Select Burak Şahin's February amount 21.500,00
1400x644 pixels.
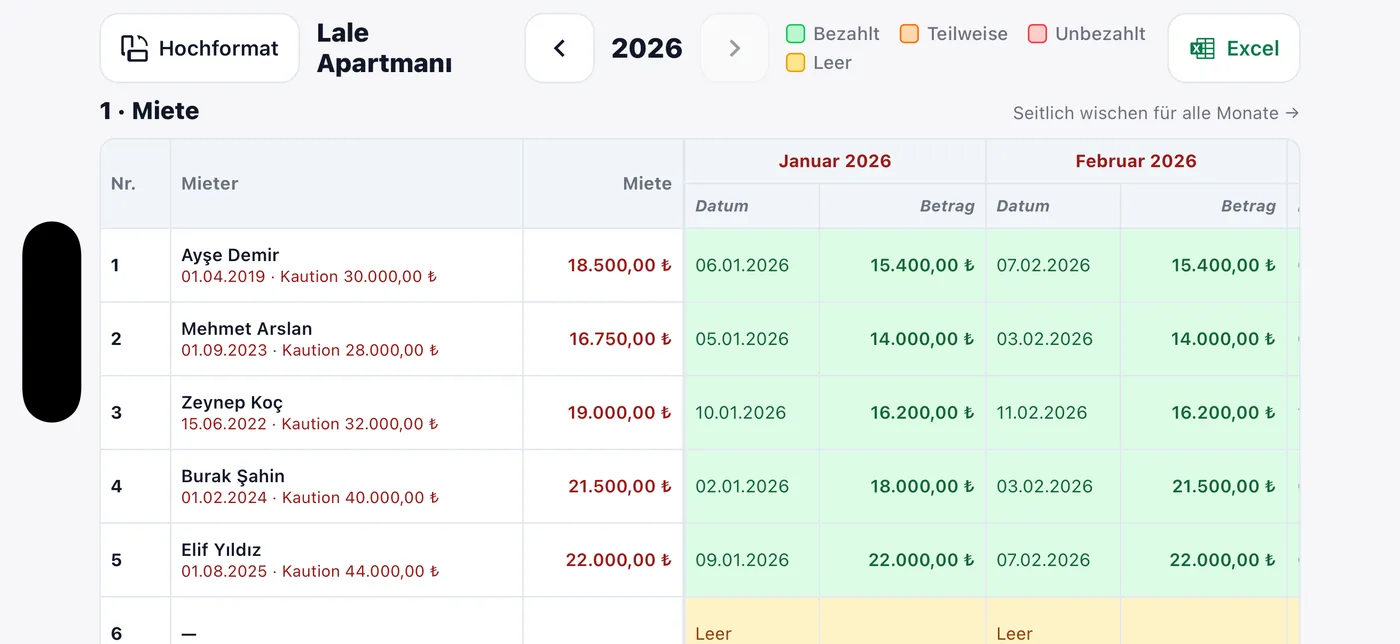click(1224, 486)
